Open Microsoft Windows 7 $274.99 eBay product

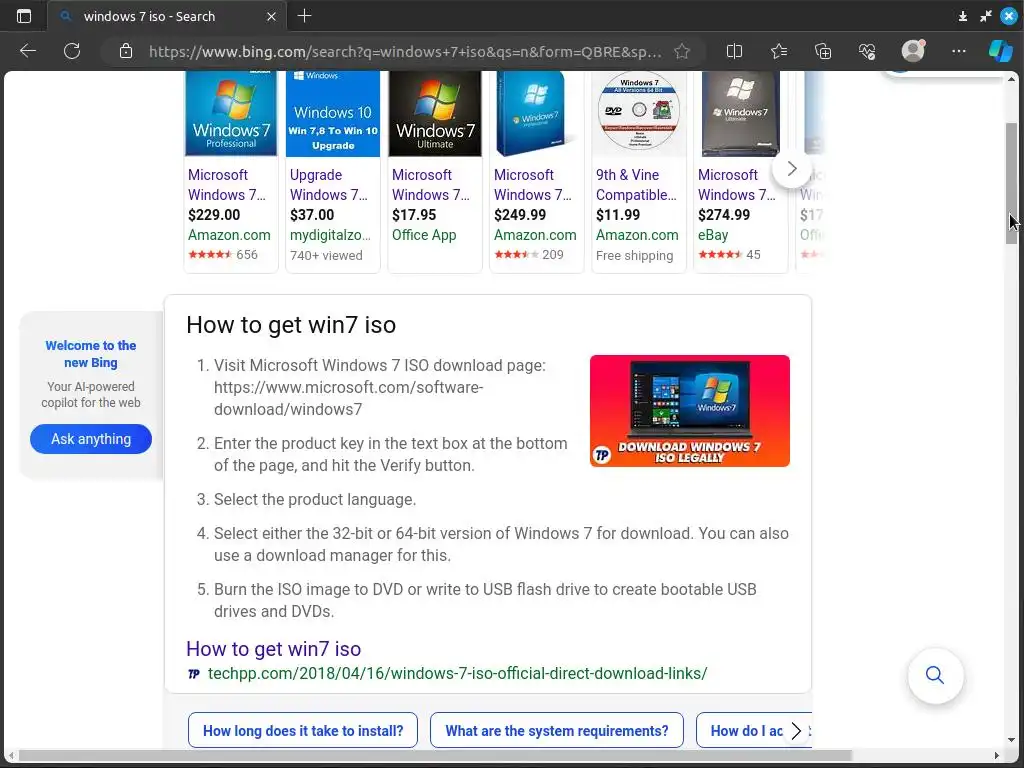pos(737,185)
